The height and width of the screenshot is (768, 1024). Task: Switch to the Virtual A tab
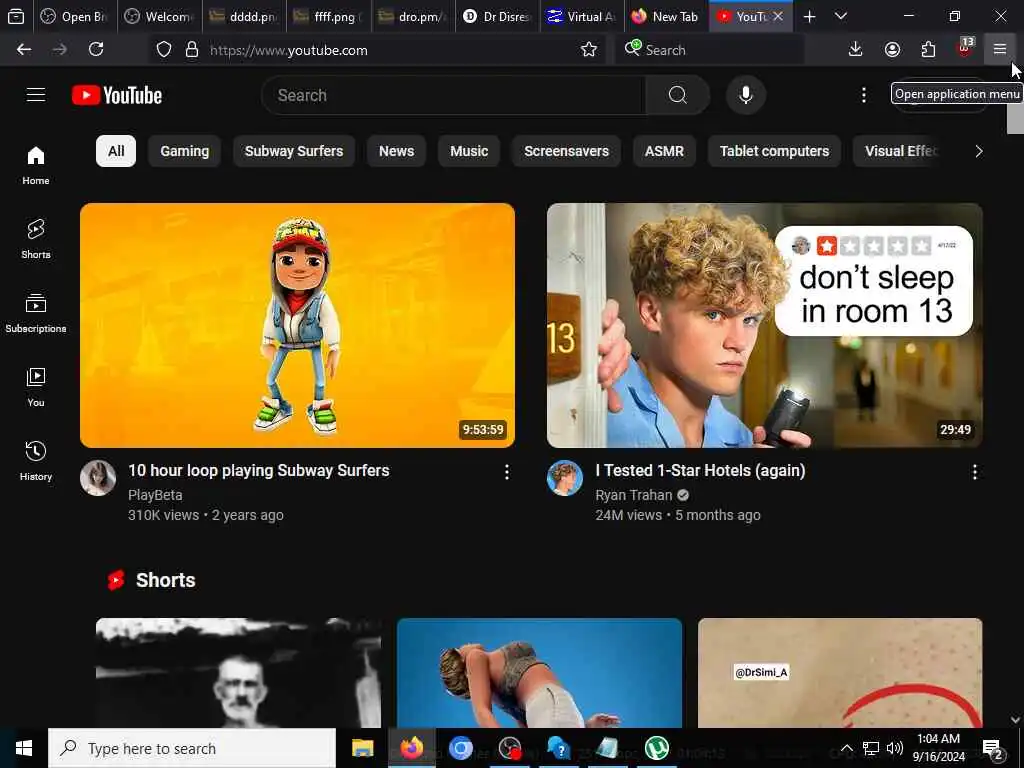pyautogui.click(x=582, y=17)
